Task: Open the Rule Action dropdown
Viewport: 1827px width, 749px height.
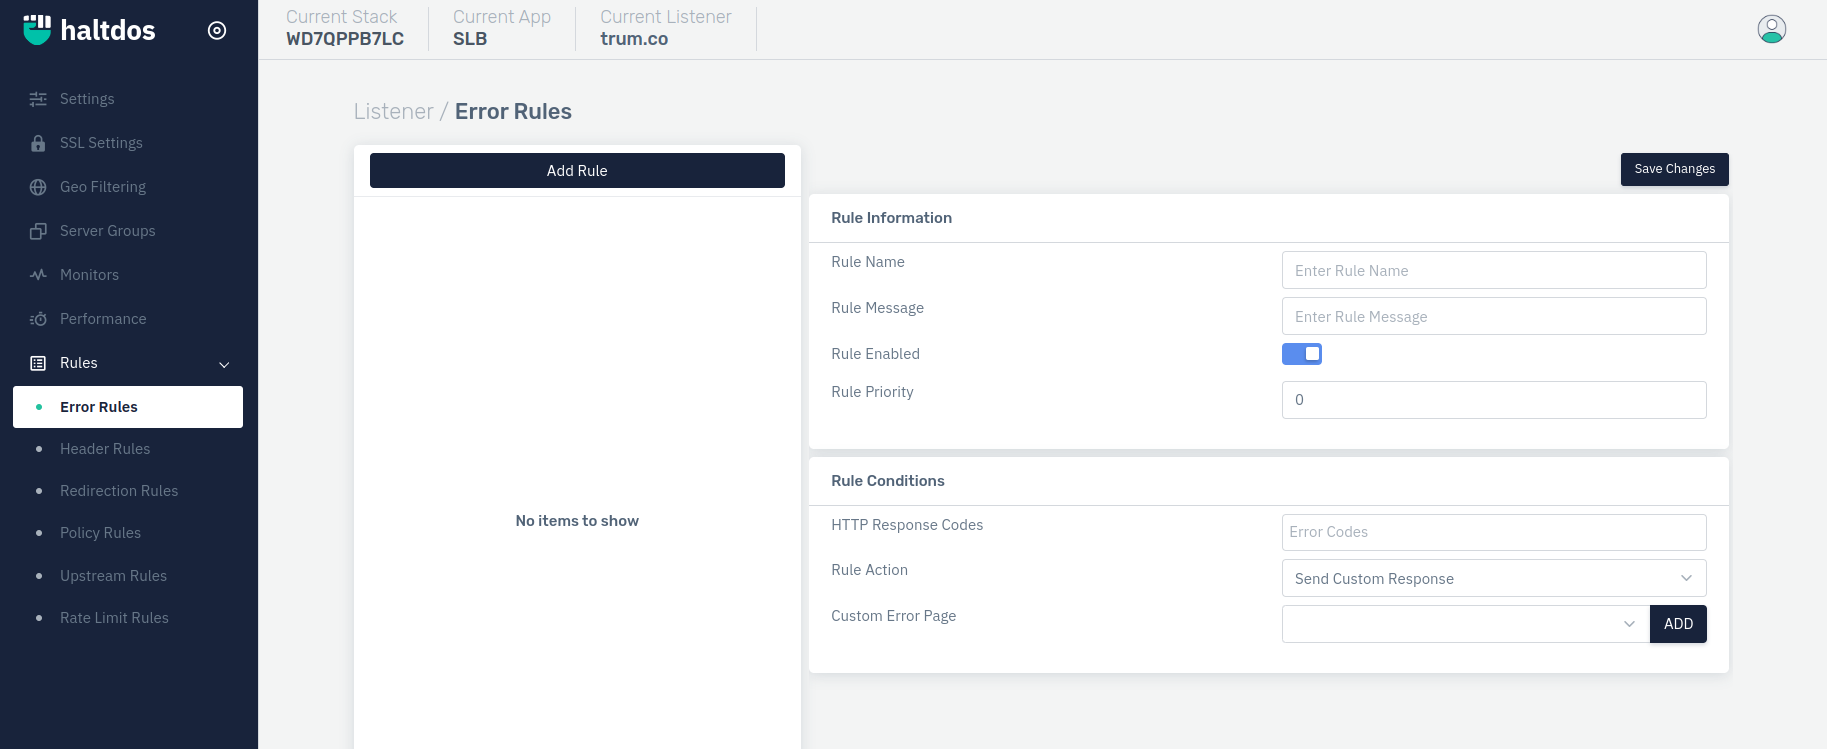Action: [1494, 578]
